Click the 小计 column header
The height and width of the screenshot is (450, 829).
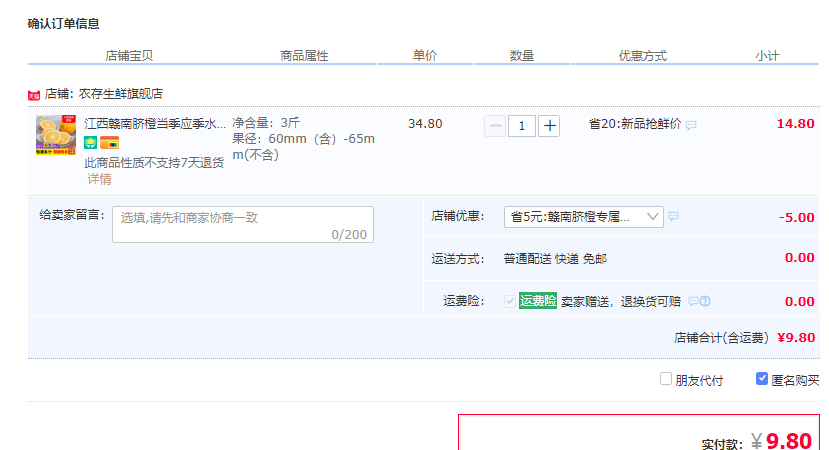(x=767, y=56)
